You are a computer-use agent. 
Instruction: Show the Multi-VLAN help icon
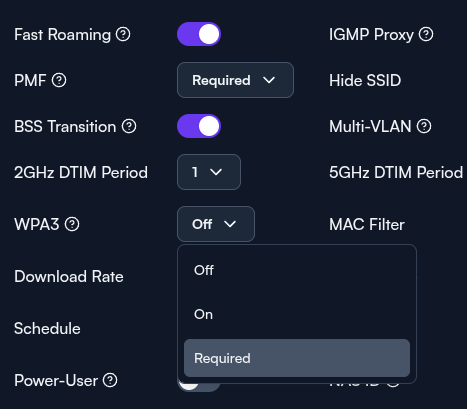coord(424,126)
